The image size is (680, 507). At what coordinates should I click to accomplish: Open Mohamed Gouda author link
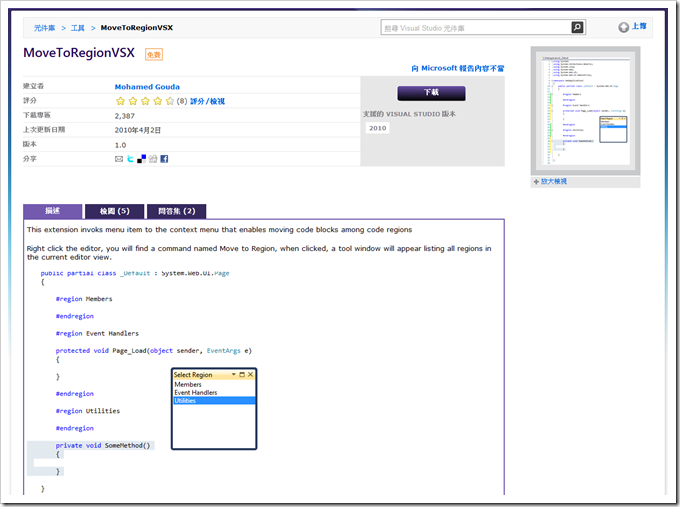(147, 87)
